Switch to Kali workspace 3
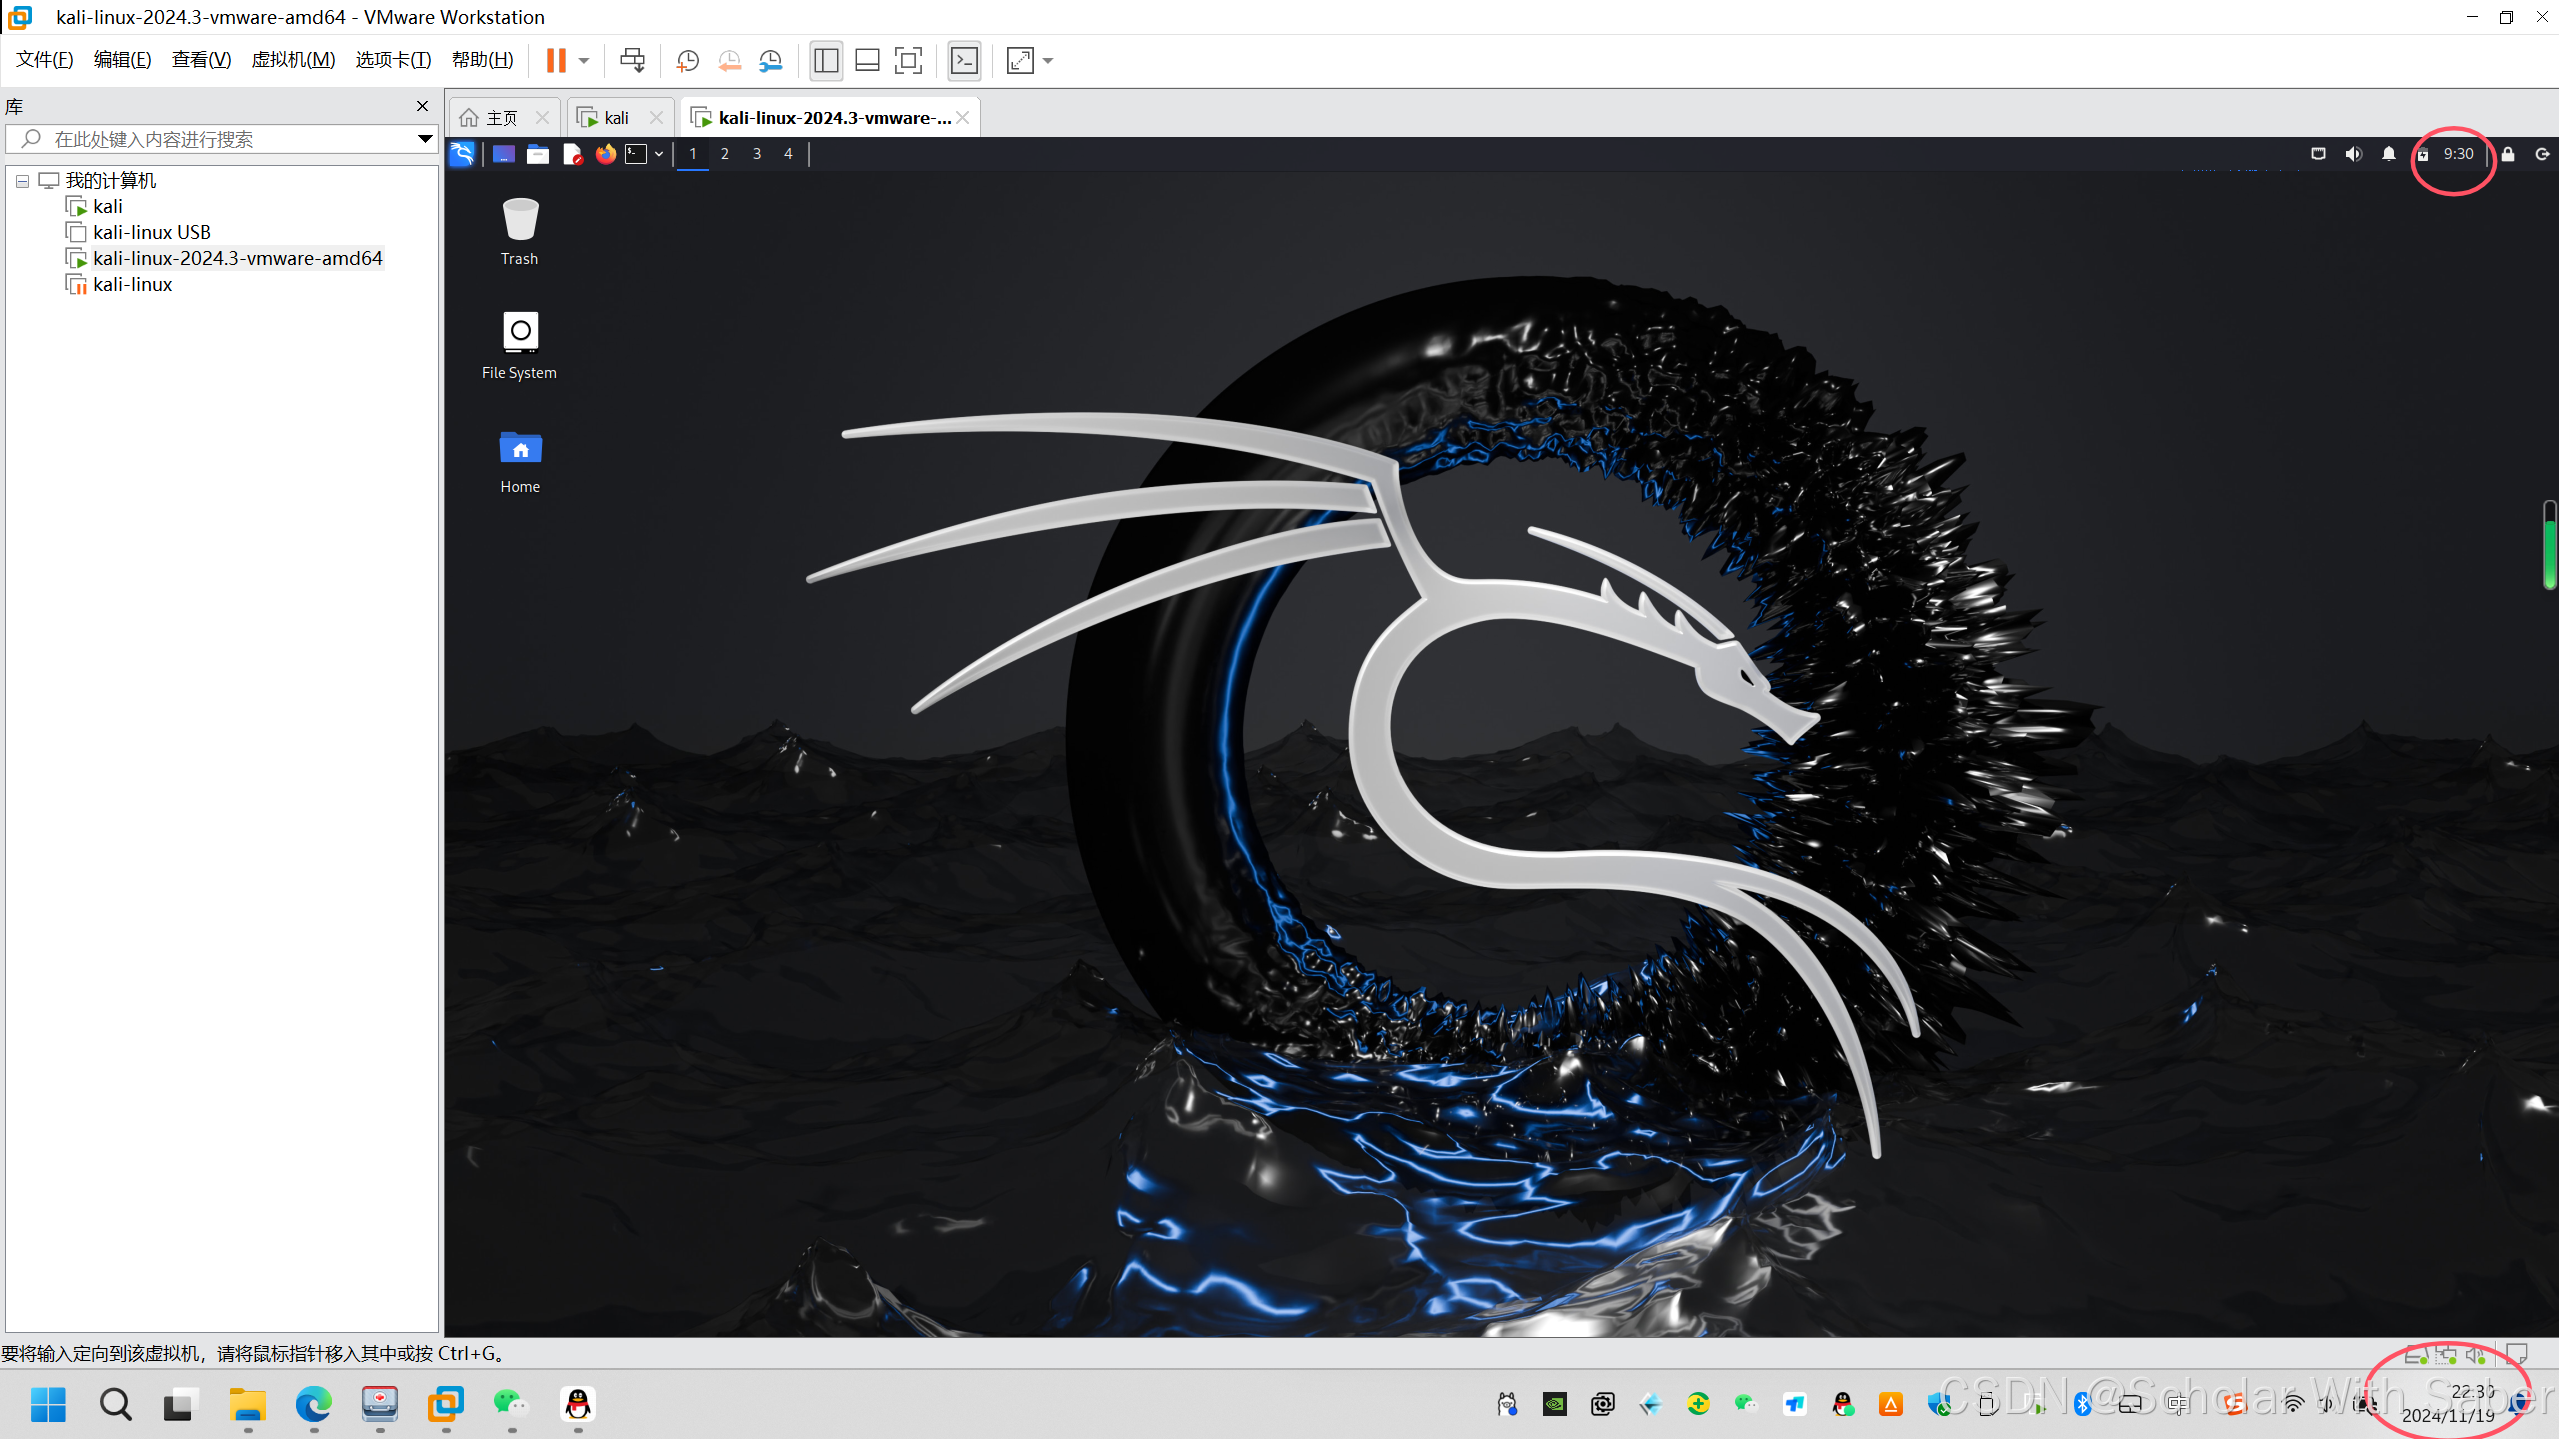 pos(757,154)
